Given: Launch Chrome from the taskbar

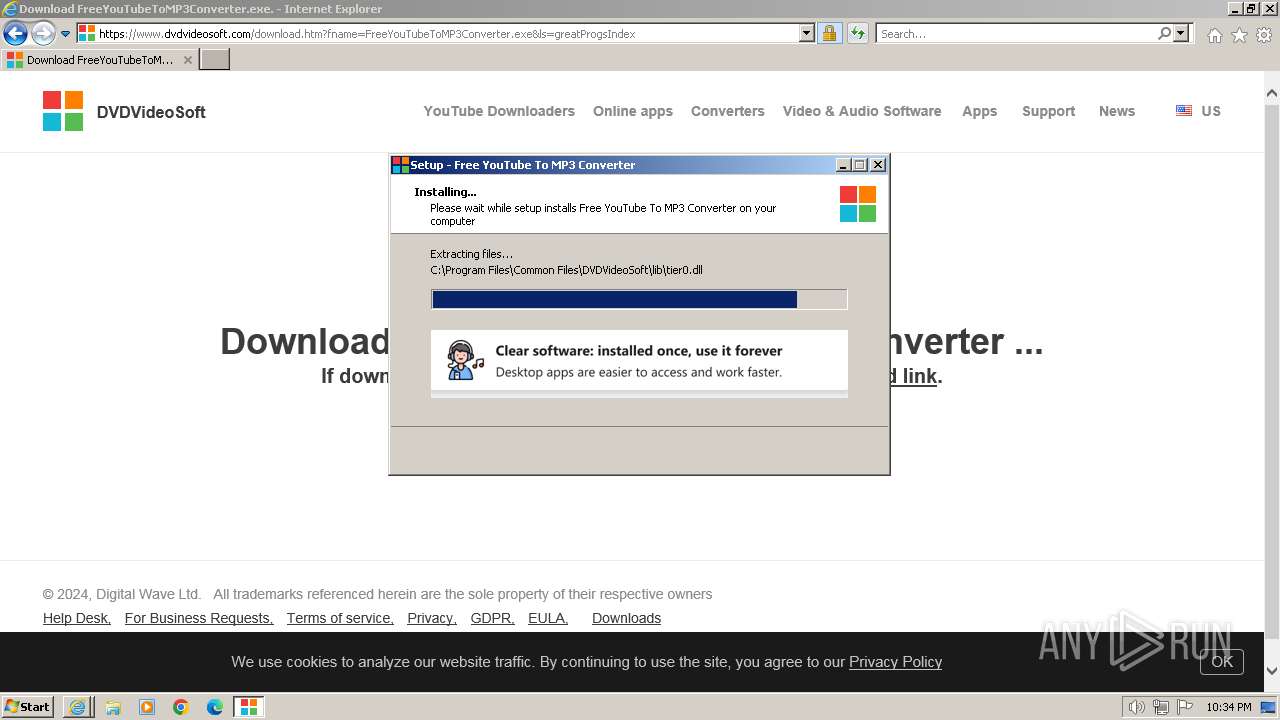Looking at the screenshot, I should pyautogui.click(x=181, y=707).
